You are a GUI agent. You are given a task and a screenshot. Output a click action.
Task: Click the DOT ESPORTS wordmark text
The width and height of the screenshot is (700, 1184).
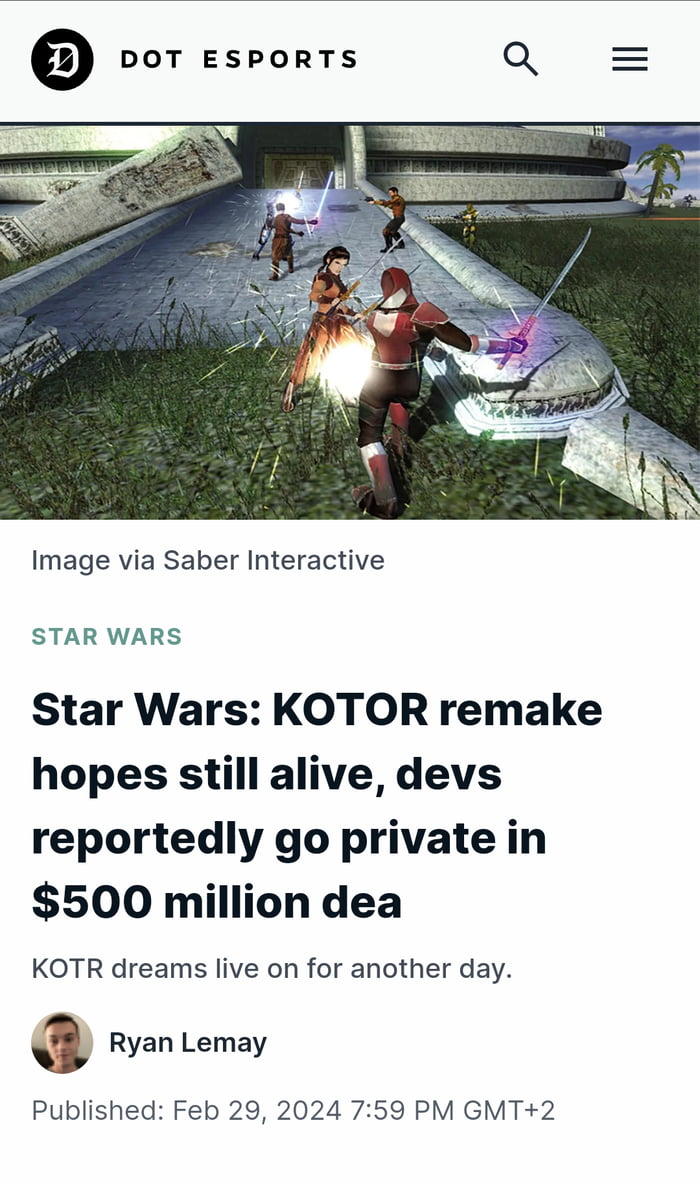(239, 60)
